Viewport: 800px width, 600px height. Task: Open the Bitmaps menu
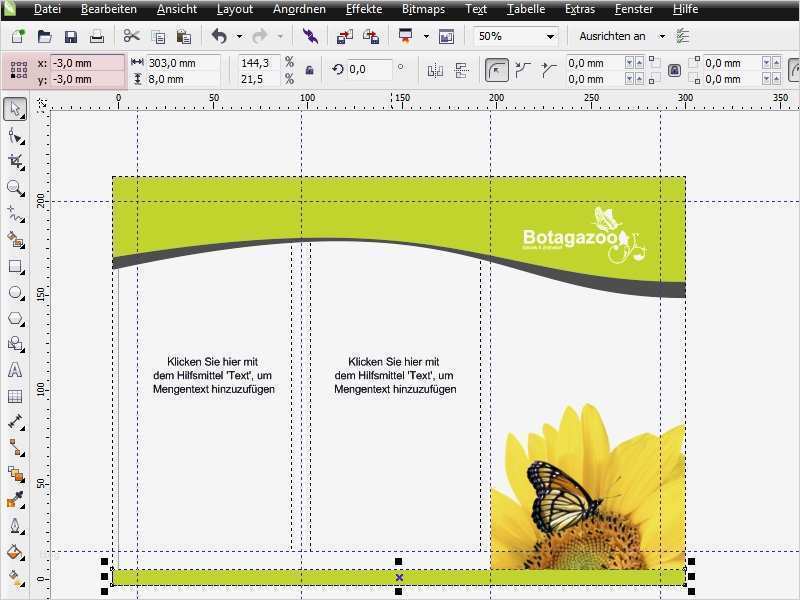tap(424, 9)
